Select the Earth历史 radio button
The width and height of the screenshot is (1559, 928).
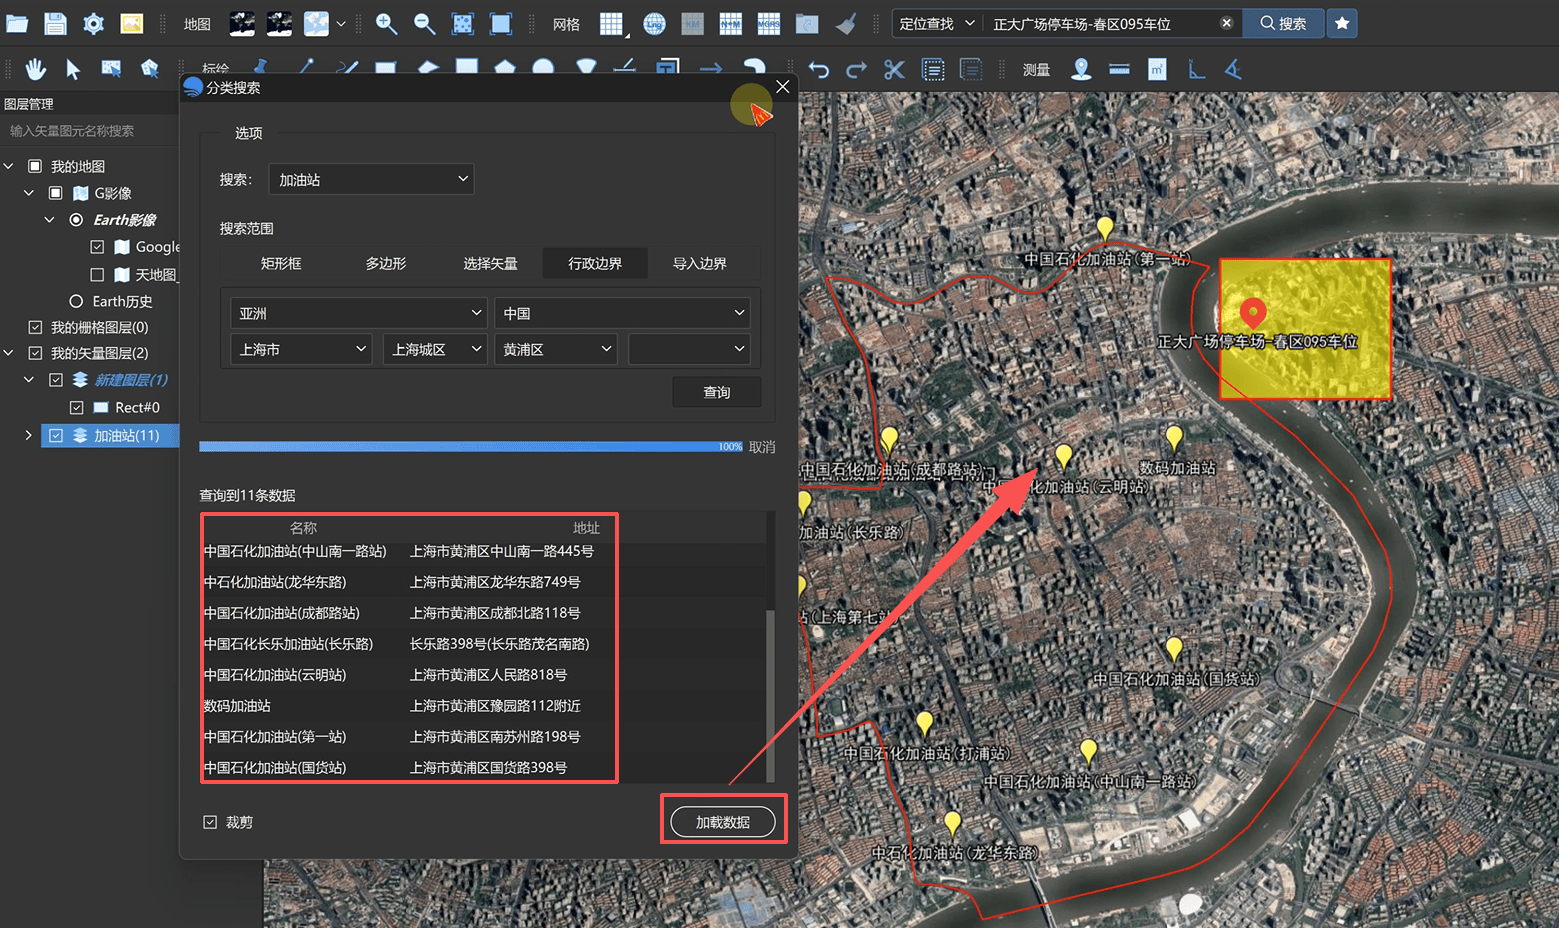tap(76, 301)
